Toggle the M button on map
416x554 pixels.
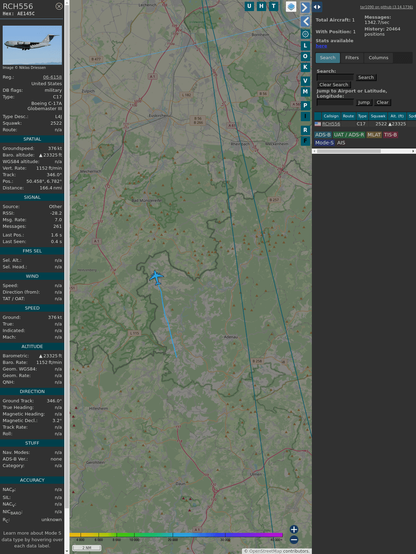(305, 92)
